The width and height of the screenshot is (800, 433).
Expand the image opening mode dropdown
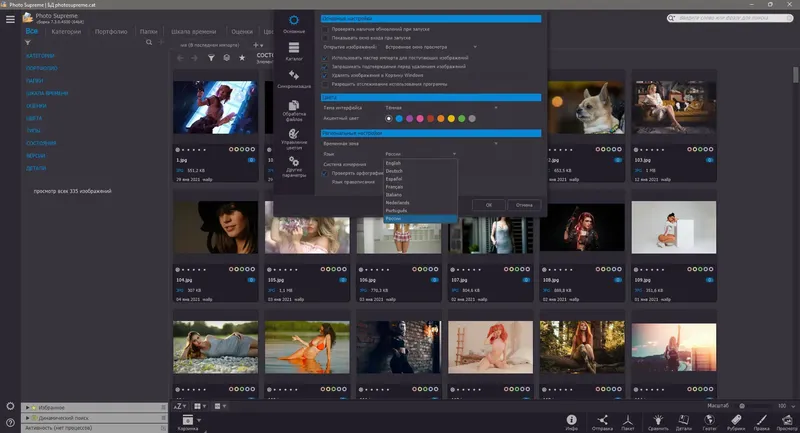(x=430, y=46)
